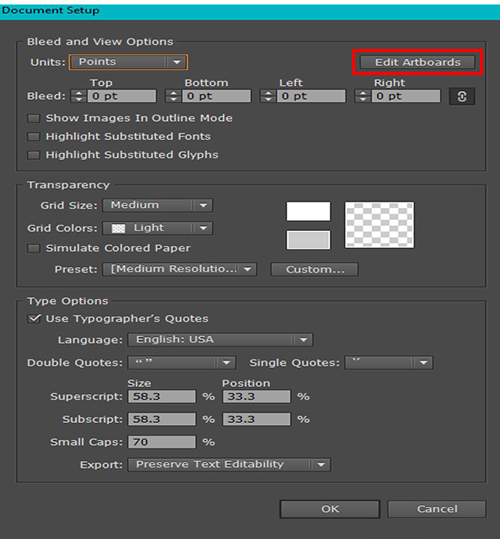The height and width of the screenshot is (539, 500).
Task: Click the Bottom bleed stepper arrows
Action: pos(173,96)
